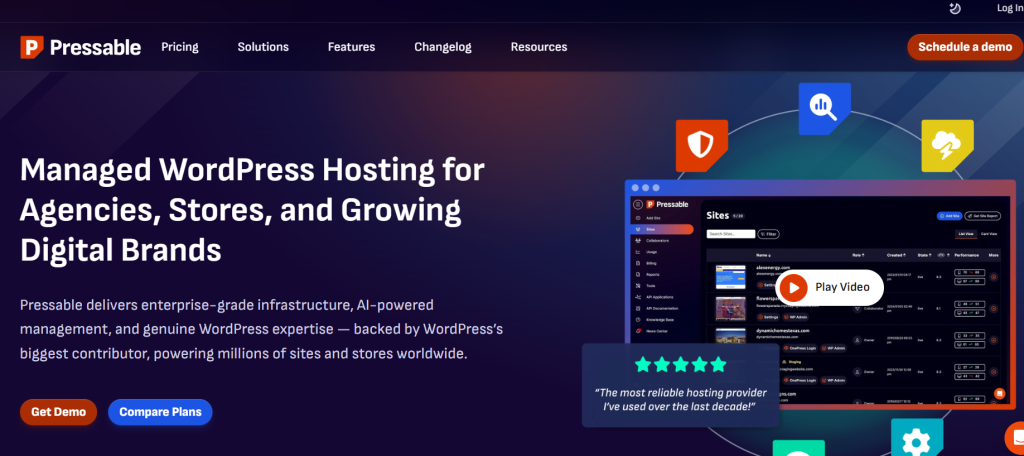Image resolution: width=1024 pixels, height=456 pixels.
Task: Click the first site thumbnail in the preview
Action: point(731,277)
